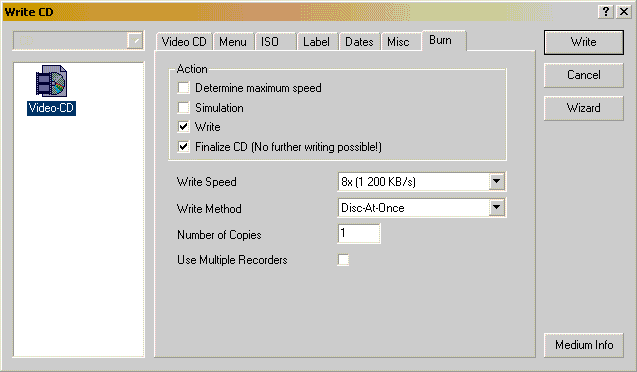
Task: Close the Write CD dialog
Action: coord(624,11)
